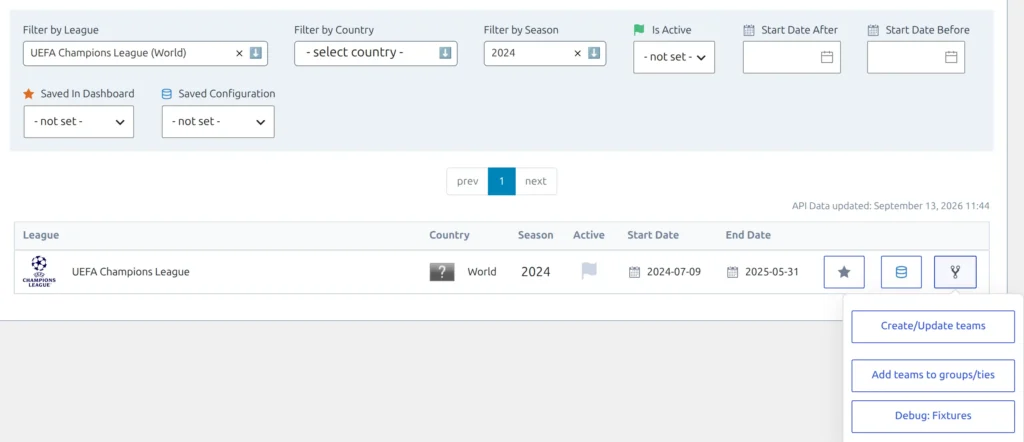
Task: Click the API Data updated timestamp
Action: (x=891, y=206)
